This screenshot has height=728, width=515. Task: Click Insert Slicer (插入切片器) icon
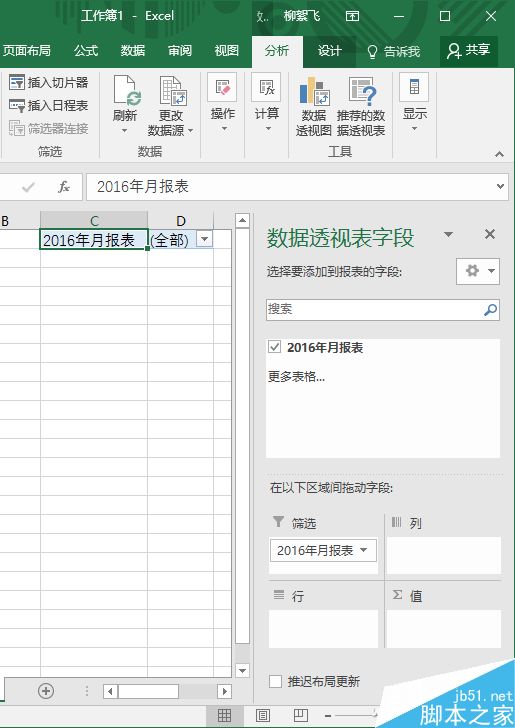[x=17, y=83]
